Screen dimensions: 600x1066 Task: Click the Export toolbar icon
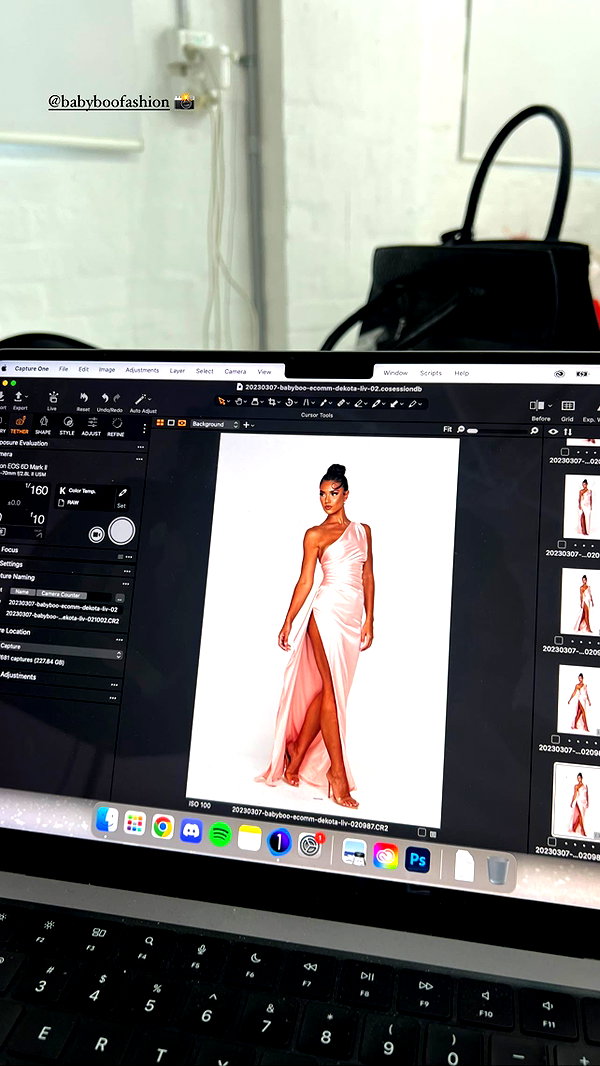coord(18,396)
